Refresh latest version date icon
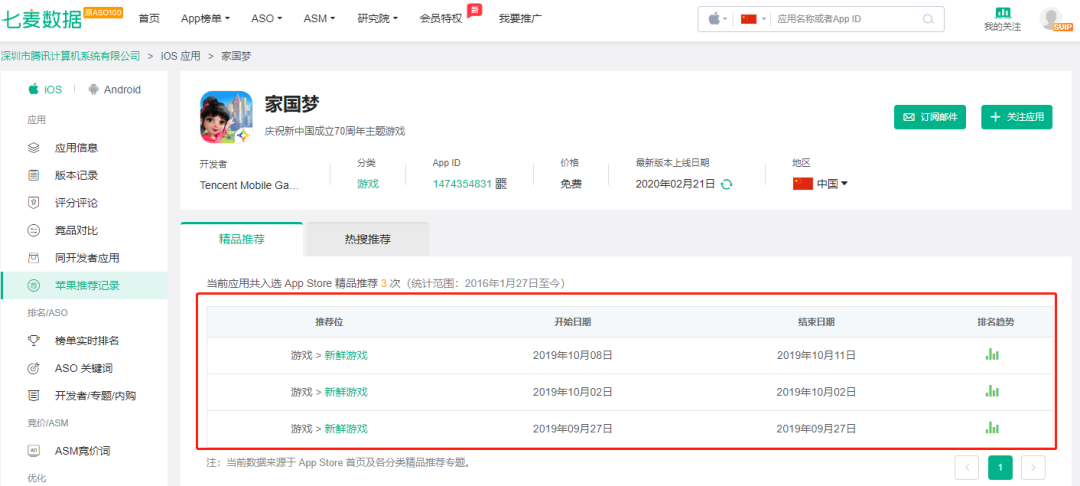This screenshot has height=486, width=1080. pos(725,184)
